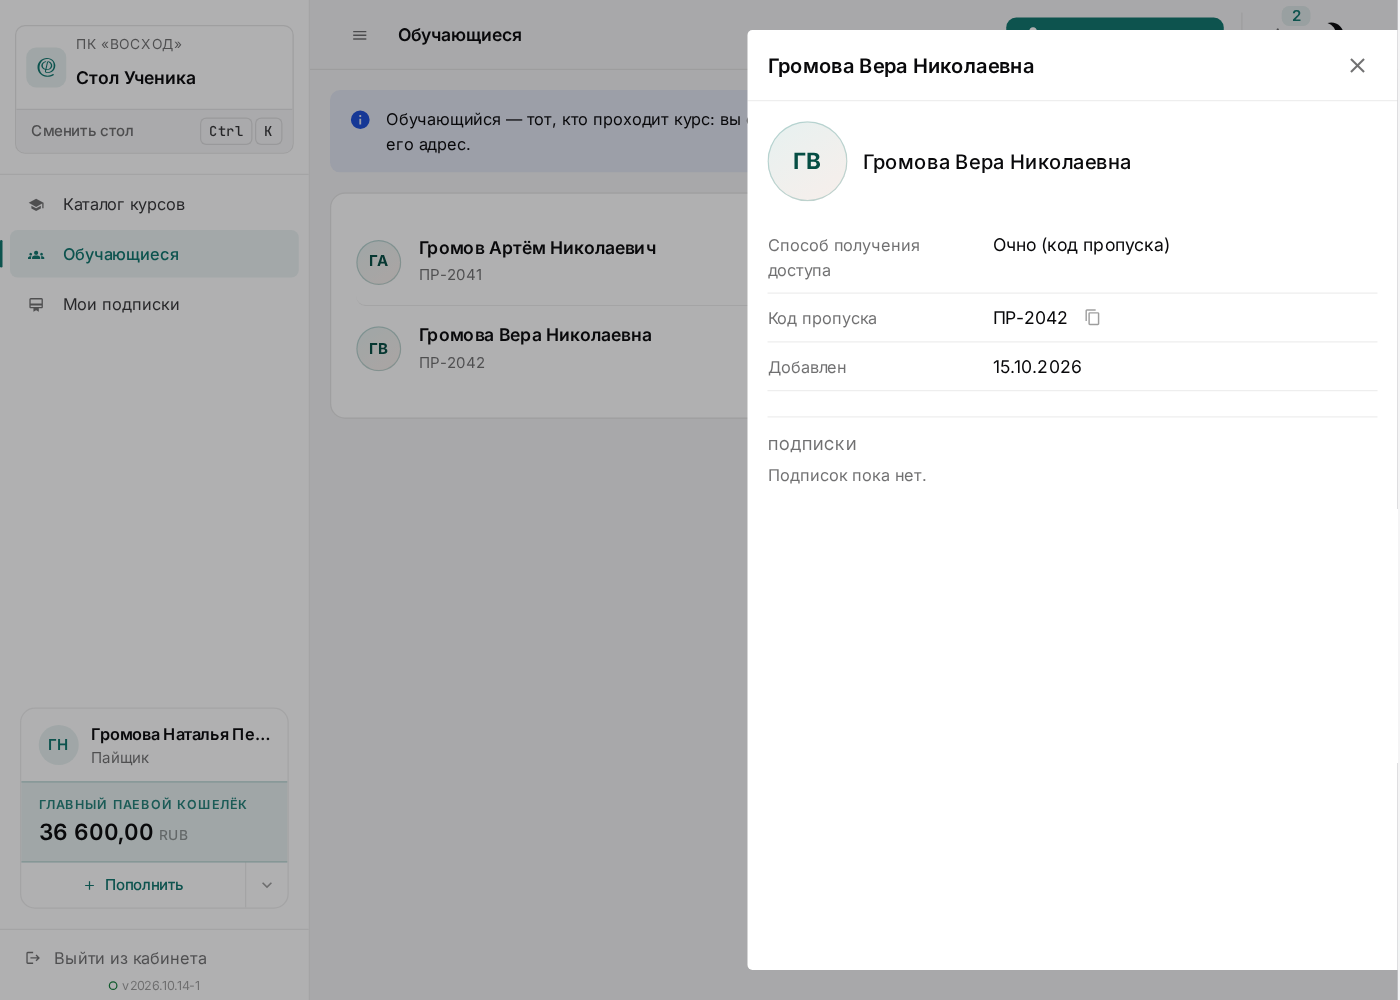Click the access method value Очно (код пропуска)
This screenshot has width=1400, height=1000.
pos(1081,245)
